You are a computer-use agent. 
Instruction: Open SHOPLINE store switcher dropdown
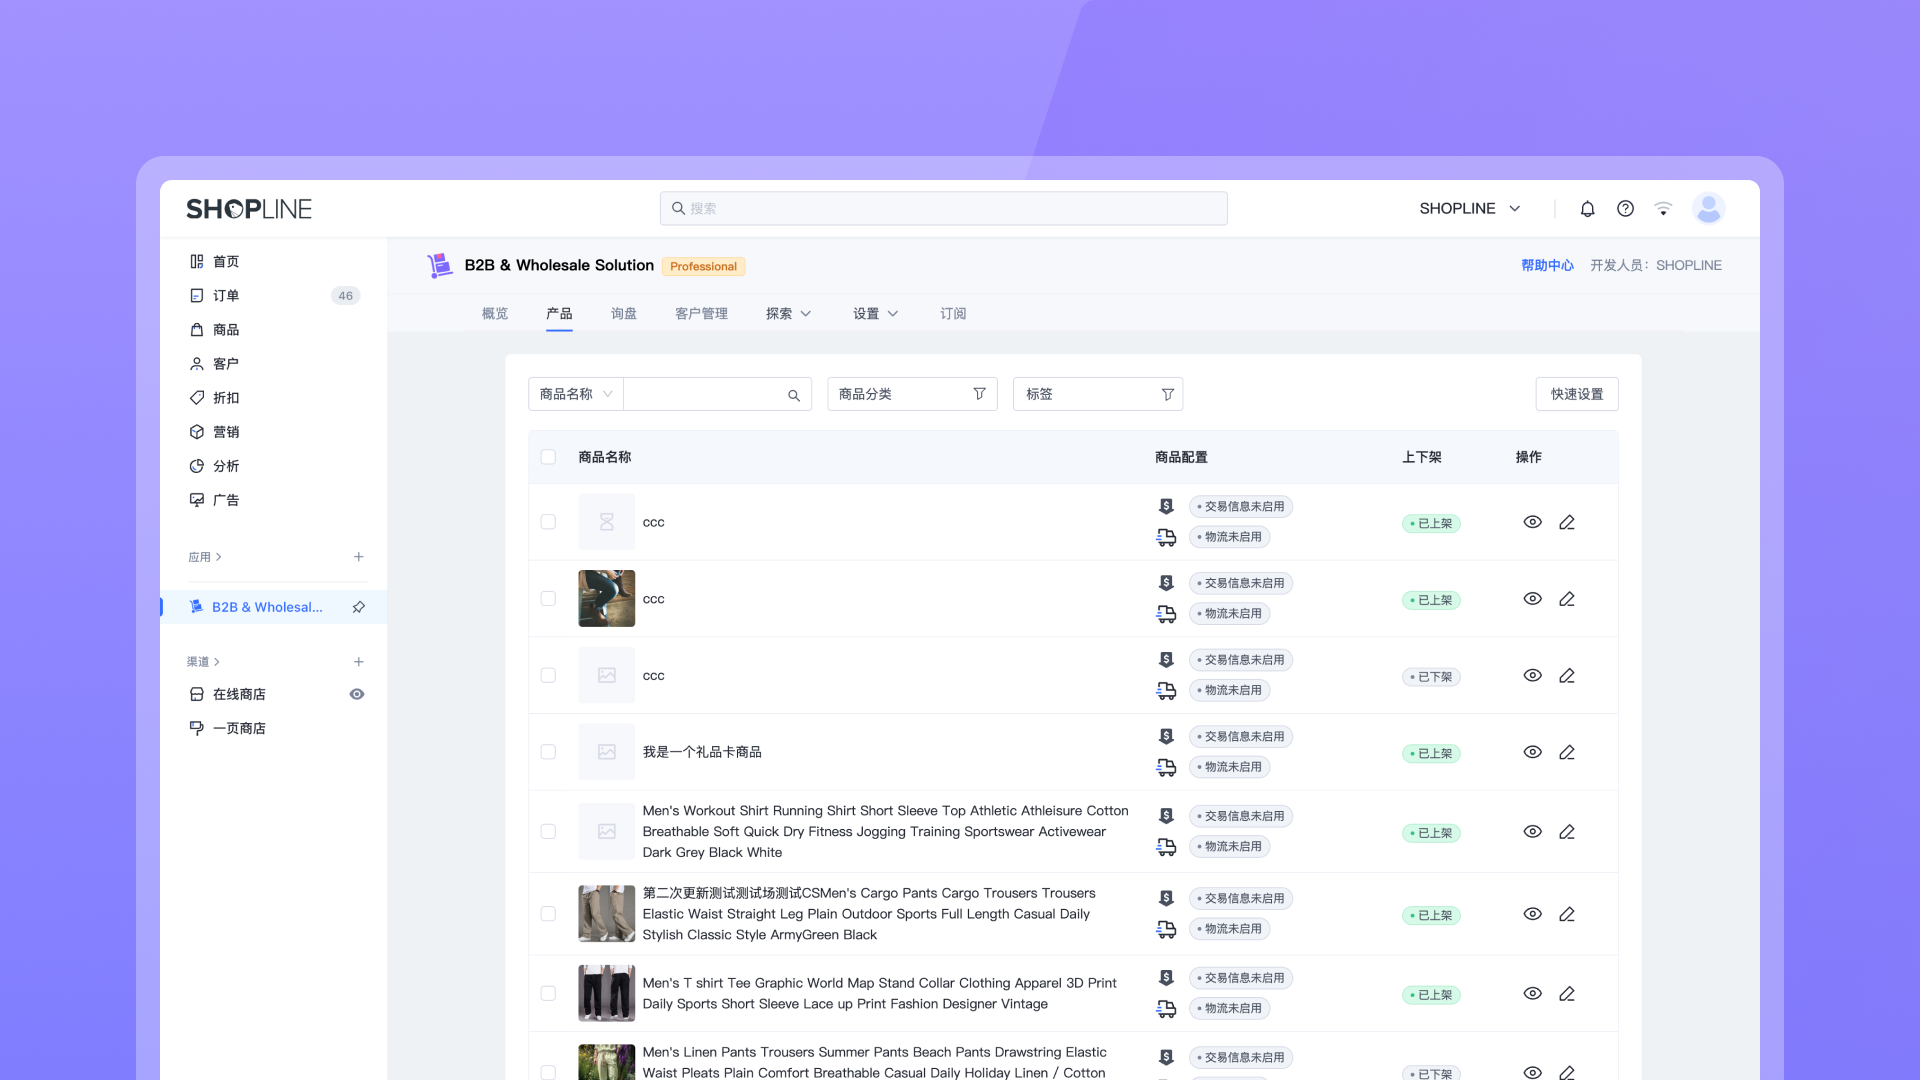tap(1469, 208)
